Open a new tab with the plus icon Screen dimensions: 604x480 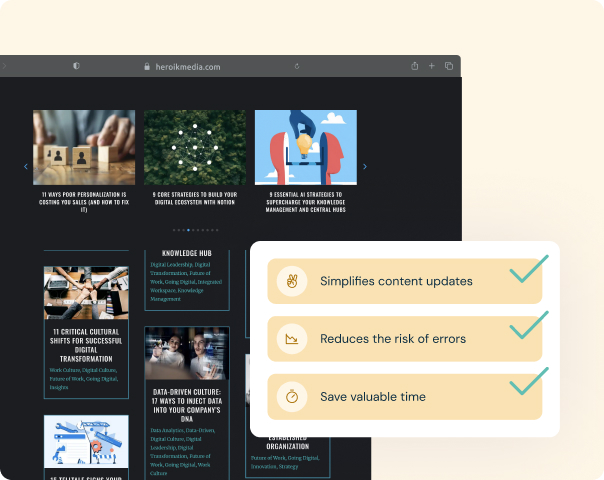[432, 66]
